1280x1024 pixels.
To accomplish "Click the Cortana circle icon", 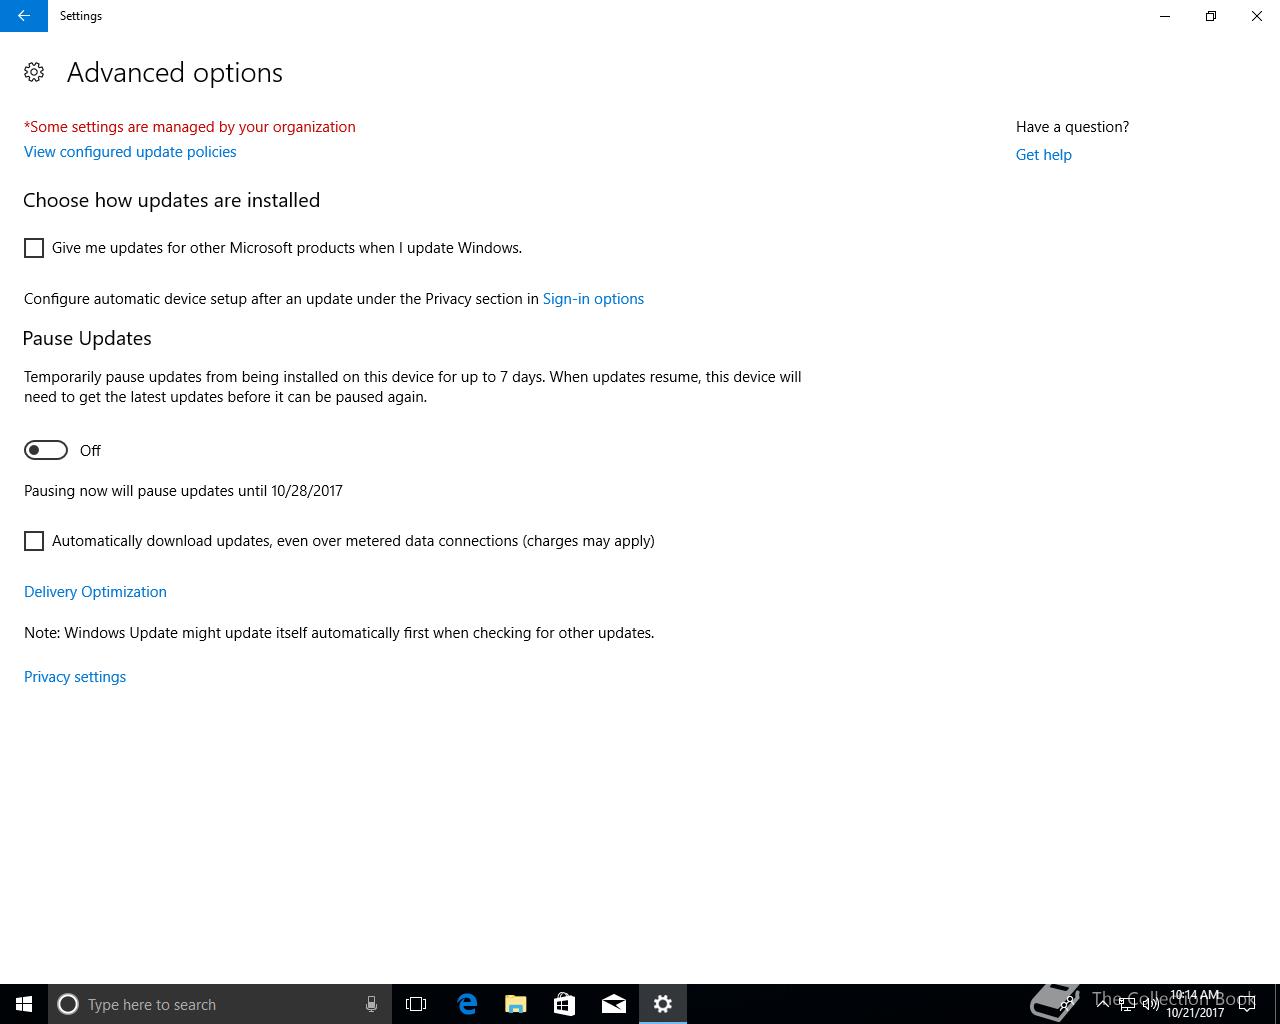I will [x=68, y=1004].
